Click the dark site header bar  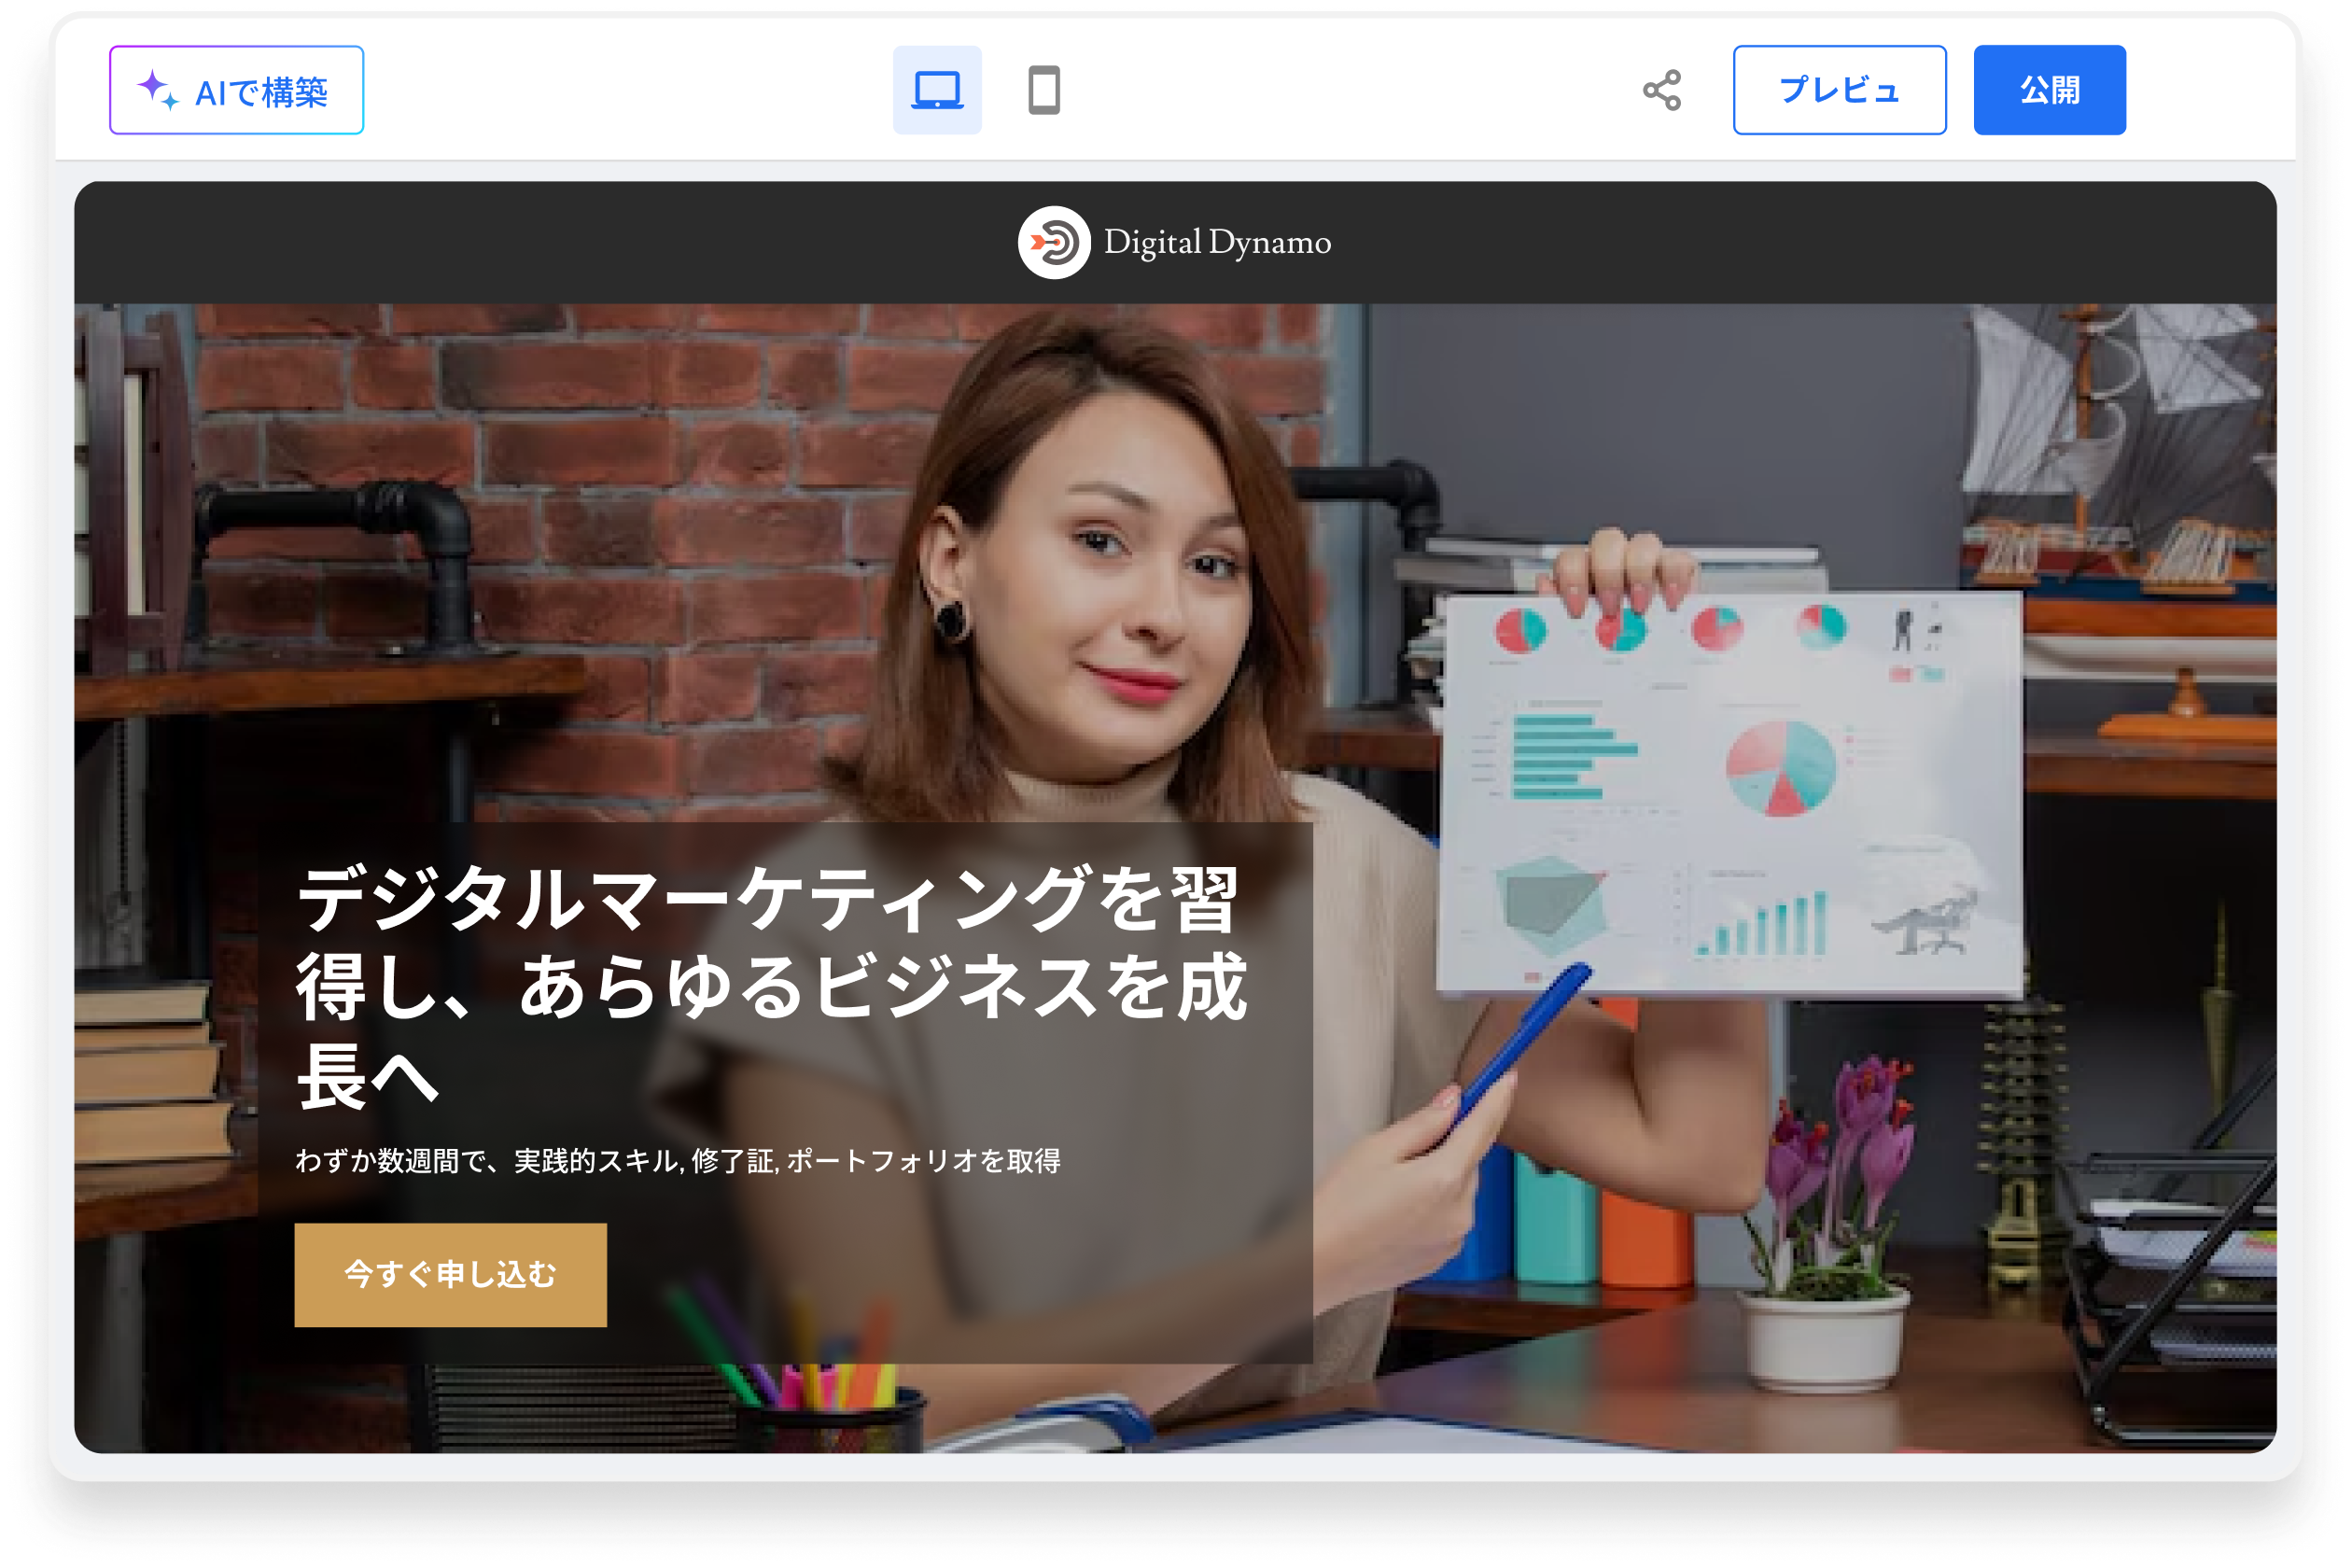tap(600, 242)
